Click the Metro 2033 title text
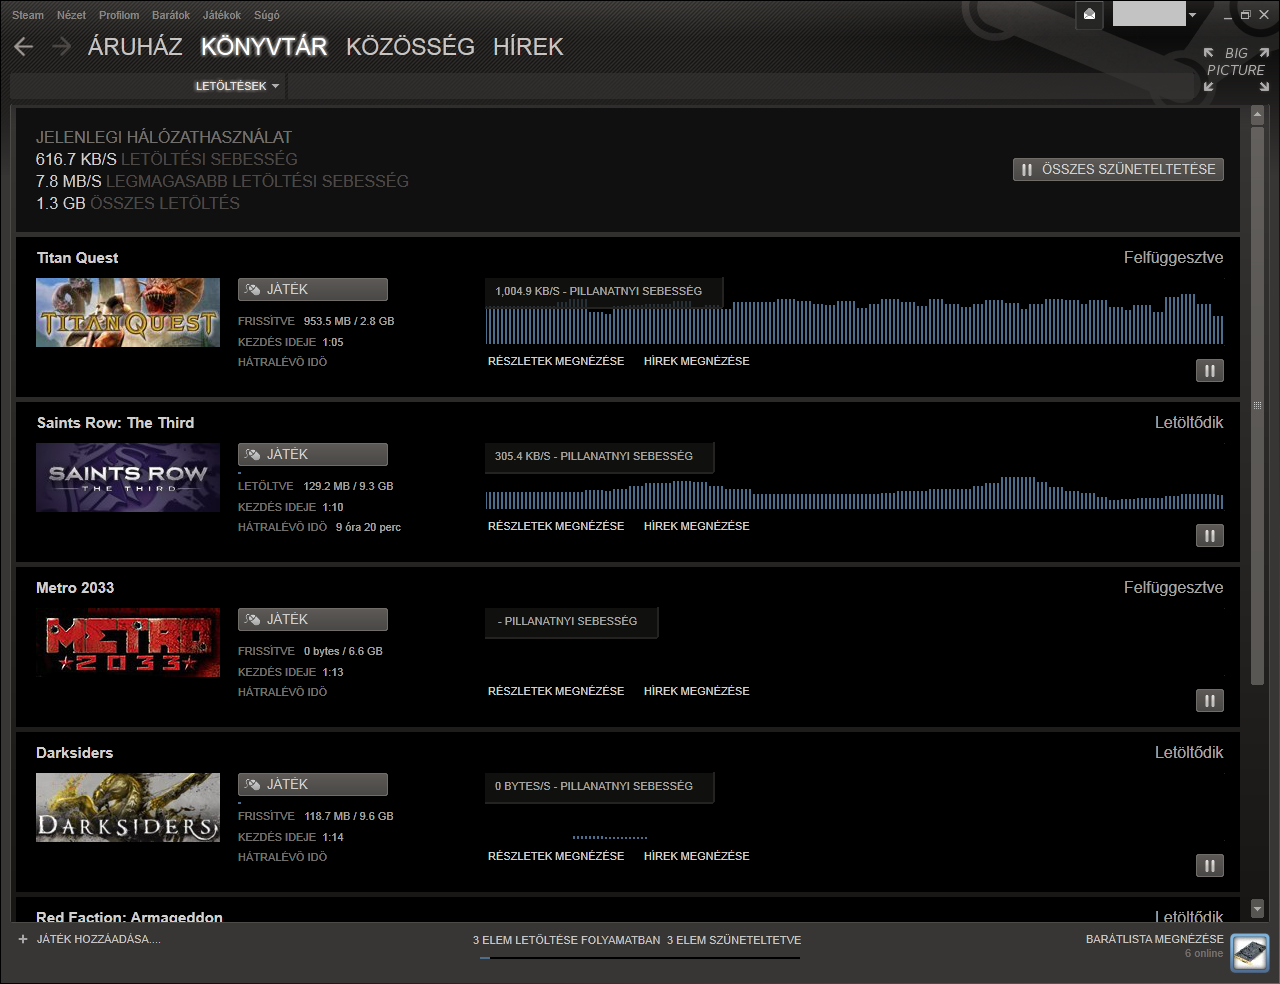1280x984 pixels. (x=75, y=588)
